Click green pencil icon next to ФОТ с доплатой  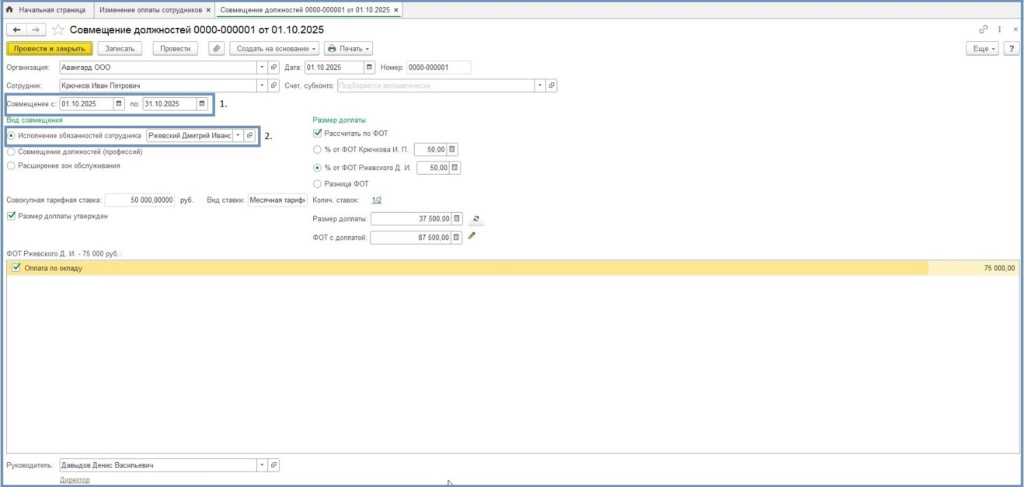tap(472, 237)
